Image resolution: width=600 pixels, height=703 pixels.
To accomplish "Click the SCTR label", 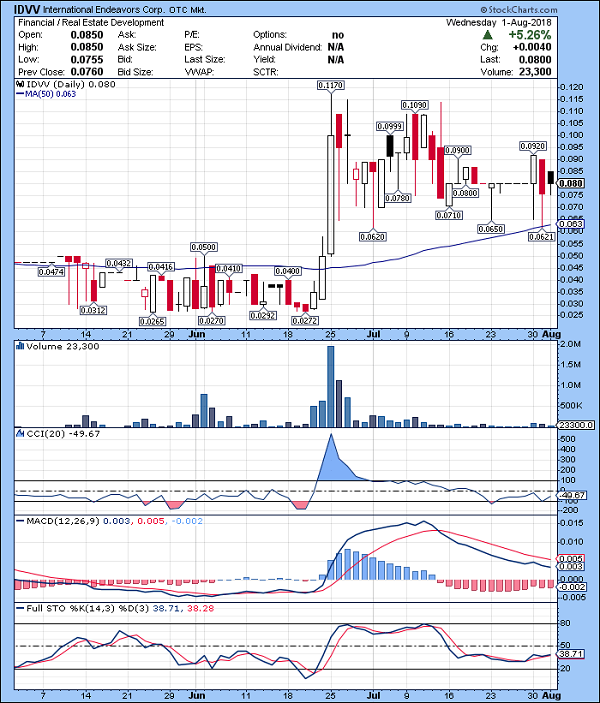I will (265, 72).
